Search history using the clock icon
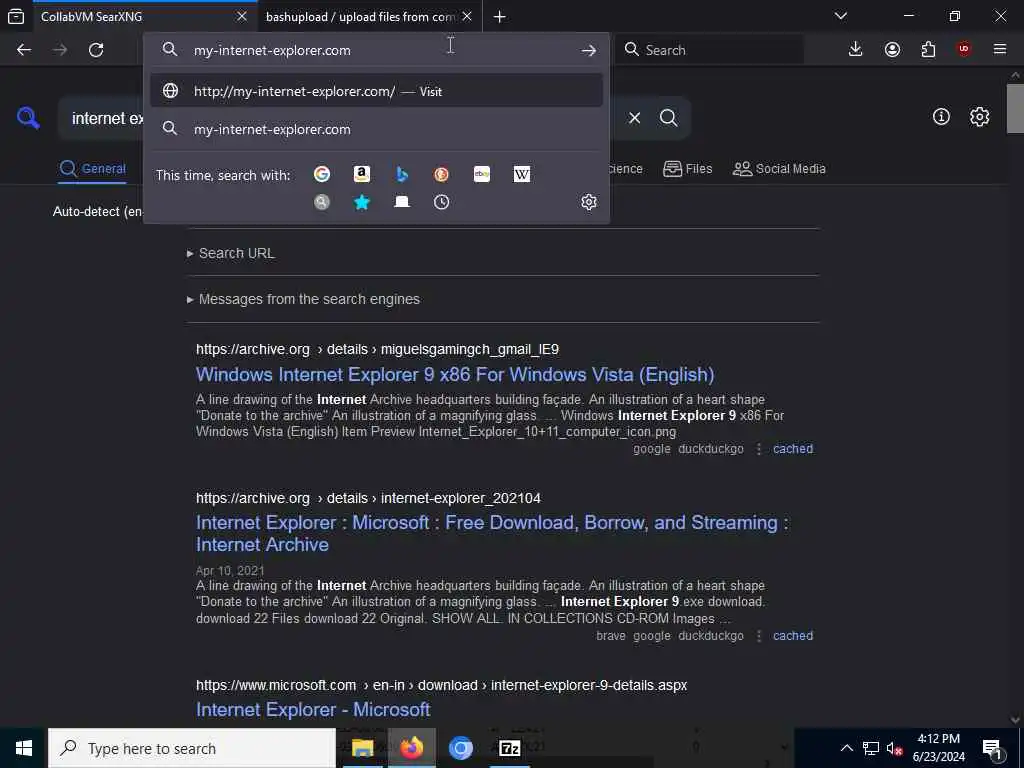This screenshot has height=768, width=1024. tap(441, 202)
